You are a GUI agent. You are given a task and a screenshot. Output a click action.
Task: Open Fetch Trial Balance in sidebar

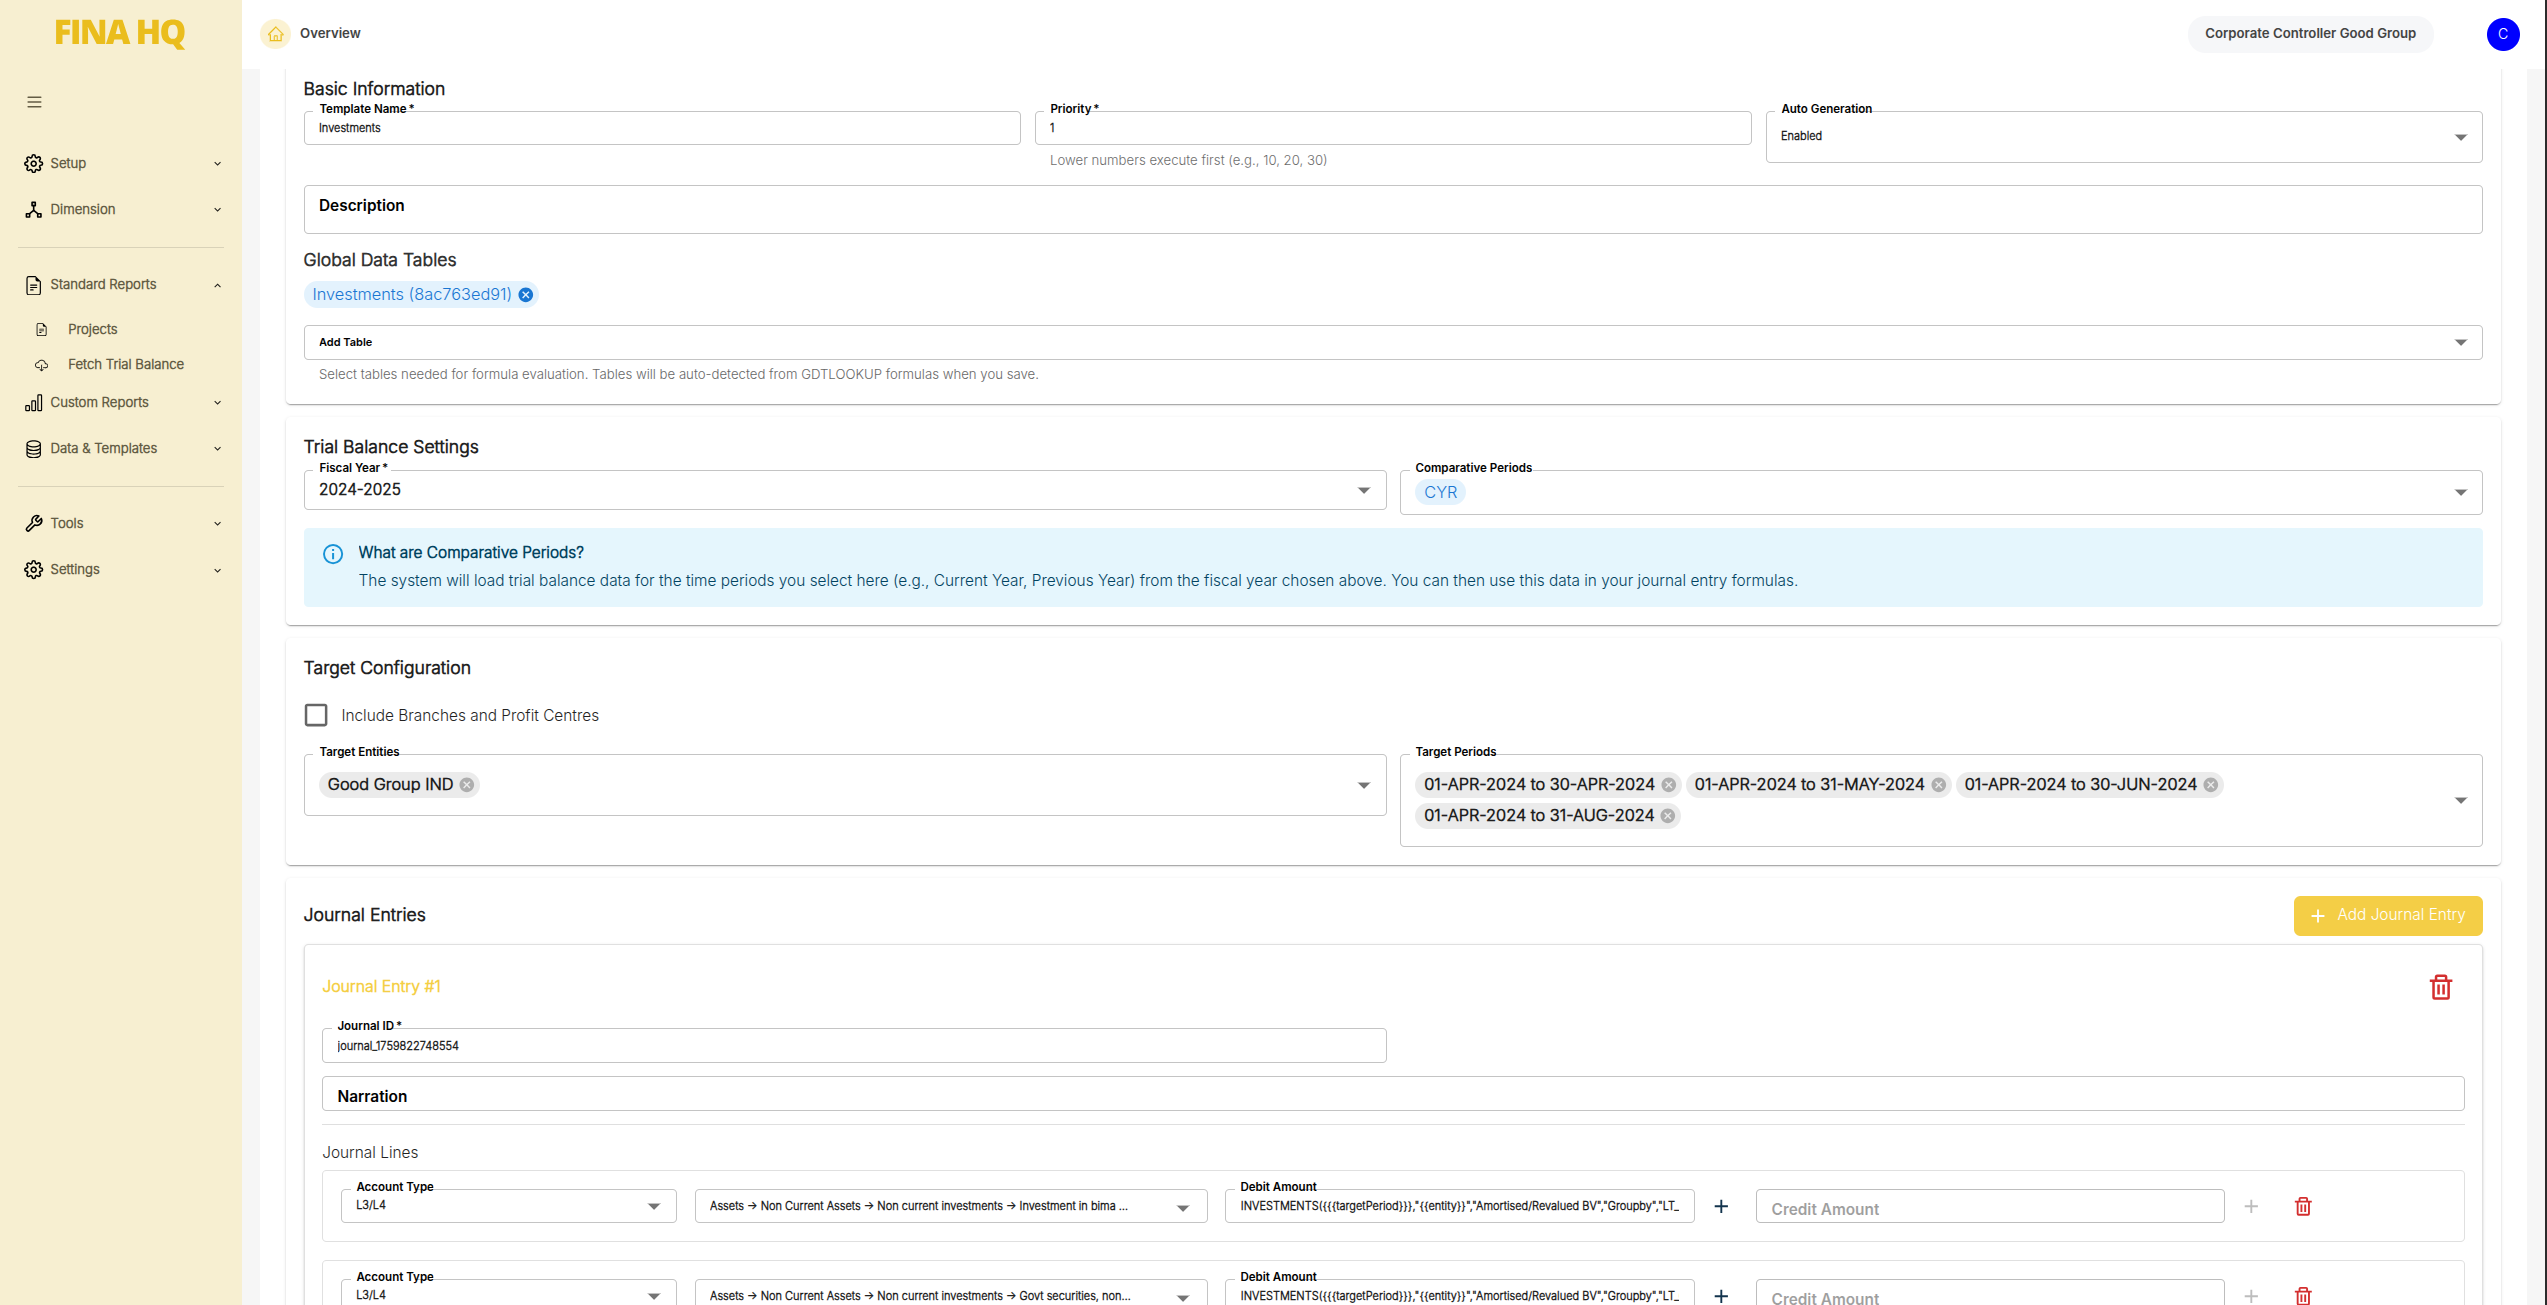coord(126,365)
